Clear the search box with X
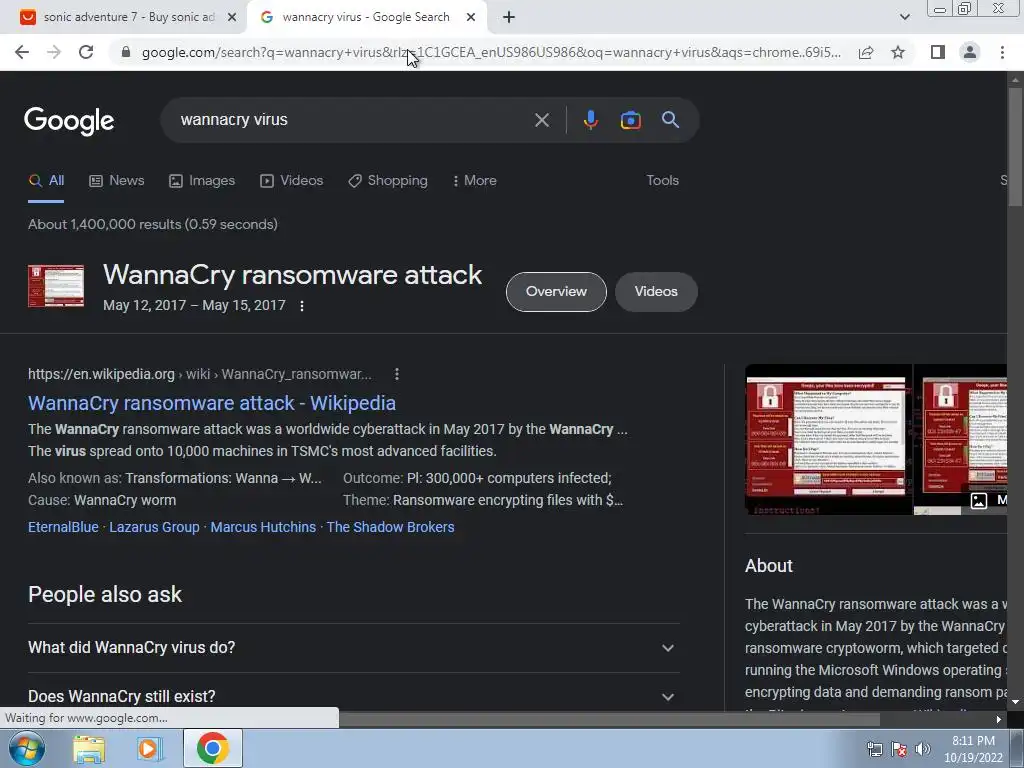1024x768 pixels. click(541, 120)
